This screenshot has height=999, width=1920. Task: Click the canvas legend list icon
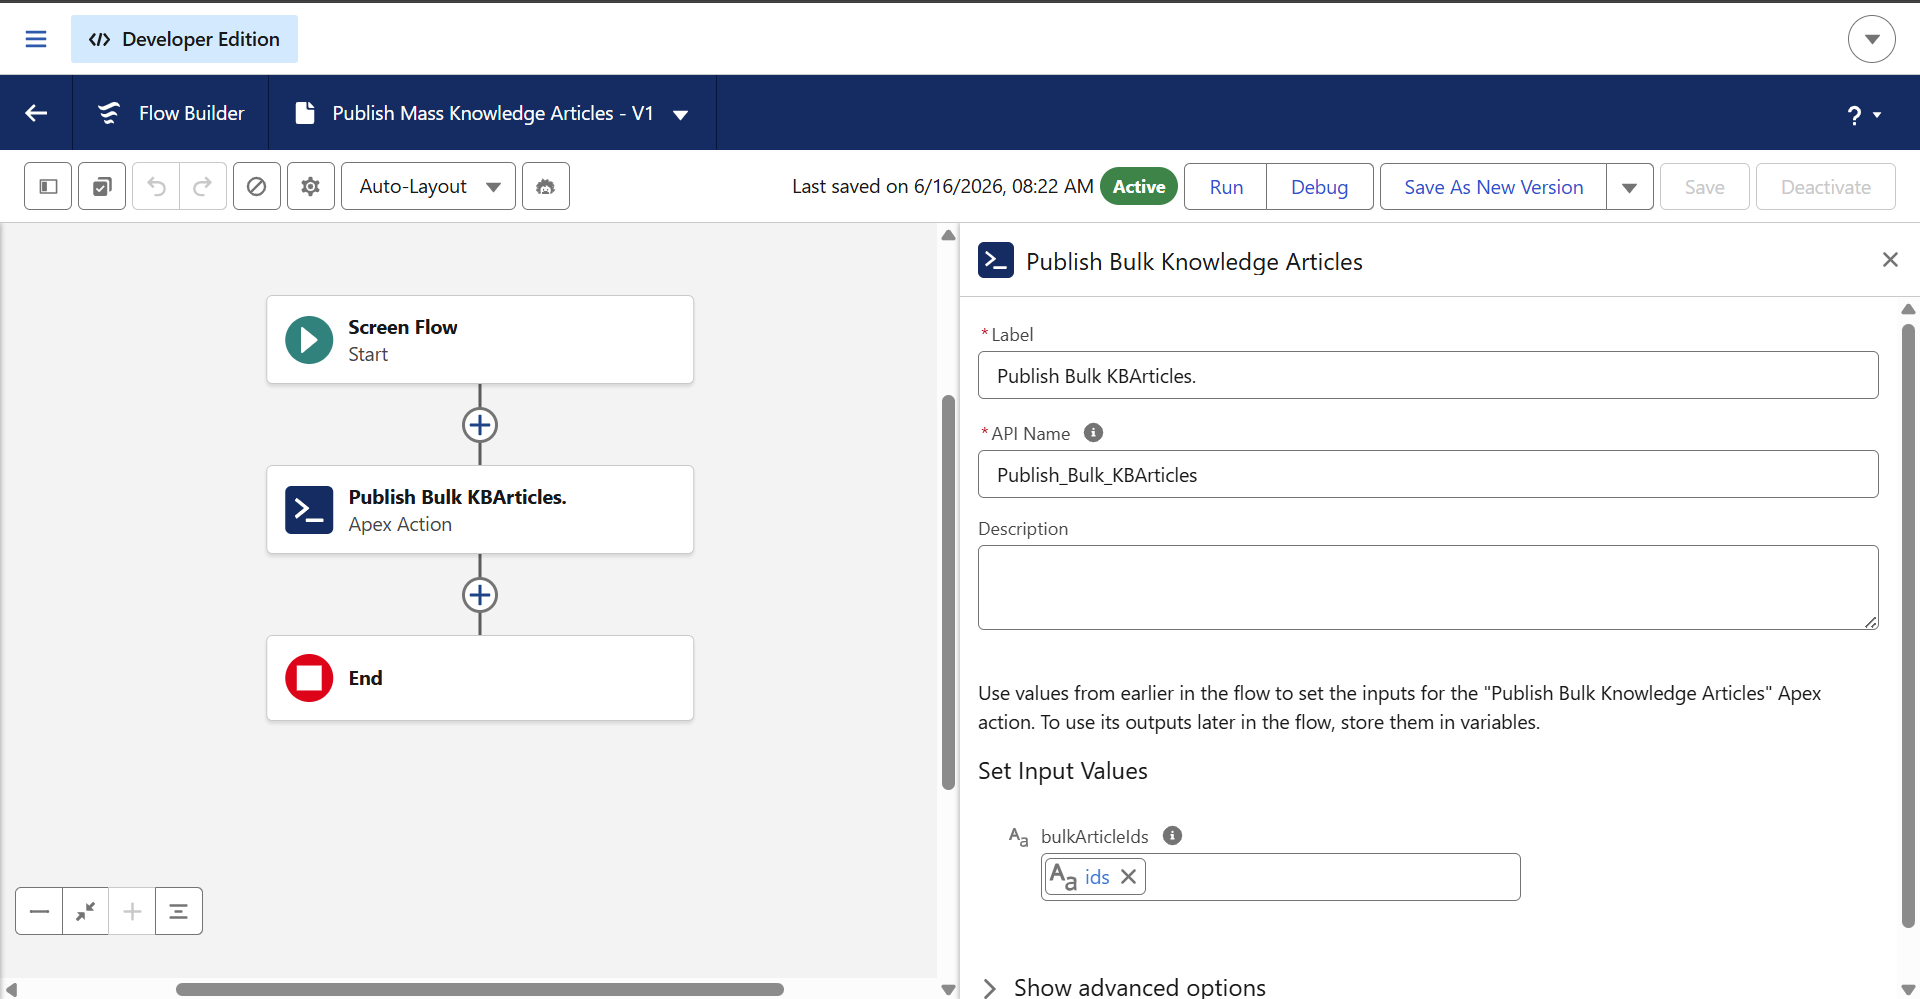coord(179,911)
